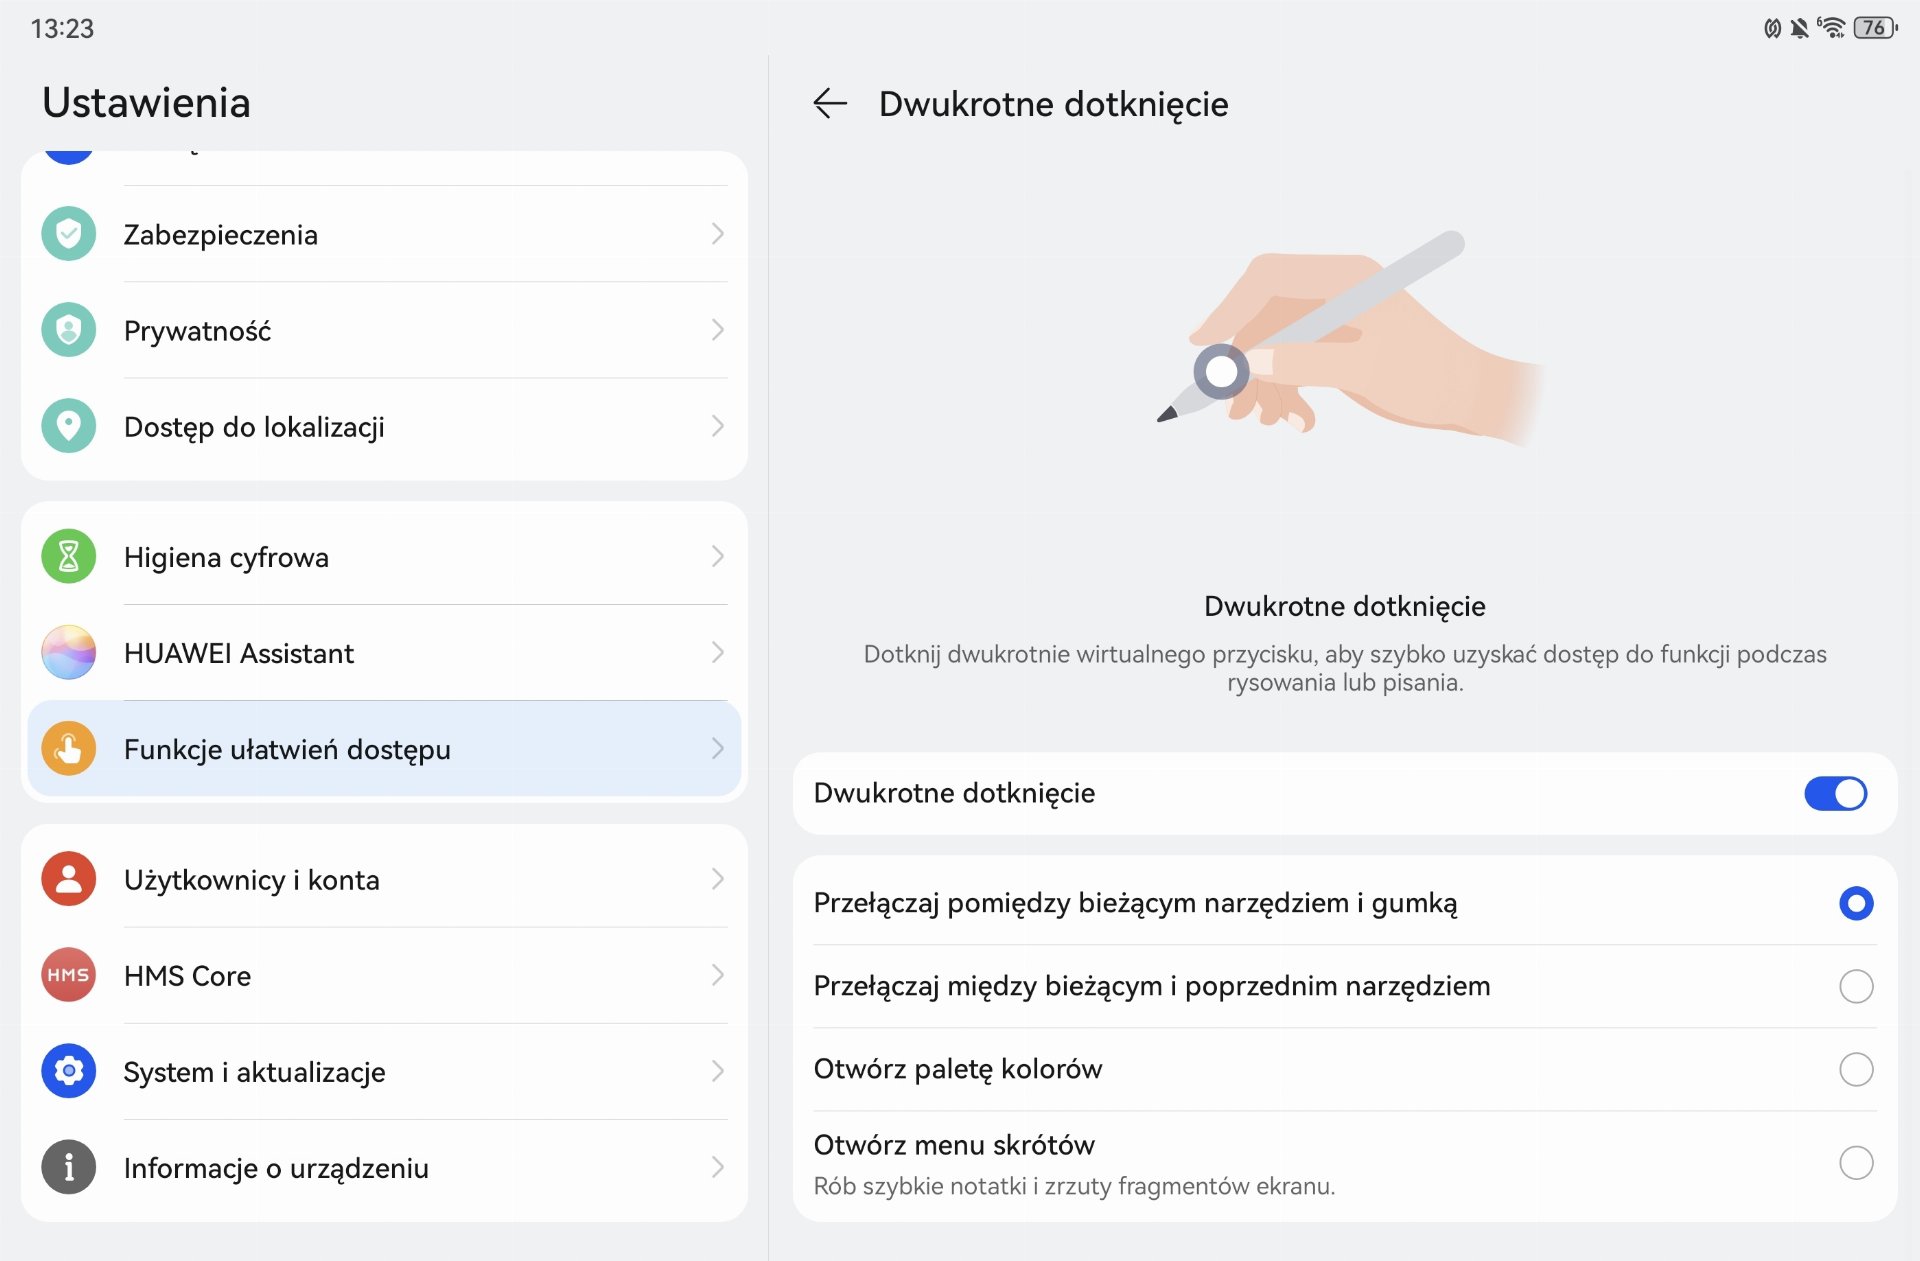Open Dostęp do lokalizacji settings

click(x=384, y=426)
